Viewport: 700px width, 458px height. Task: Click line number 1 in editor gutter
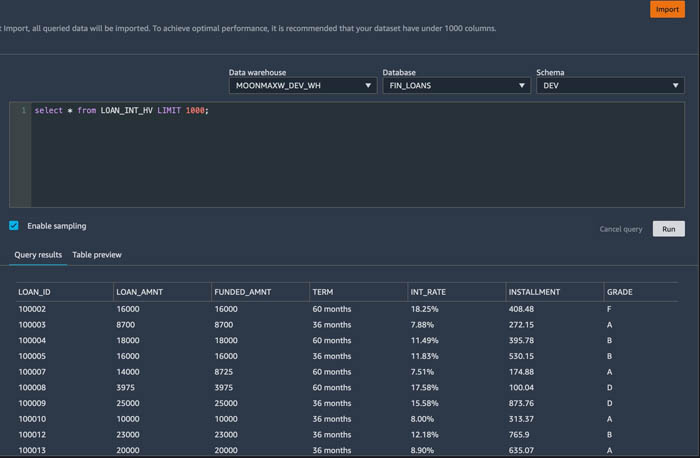[x=23, y=110]
